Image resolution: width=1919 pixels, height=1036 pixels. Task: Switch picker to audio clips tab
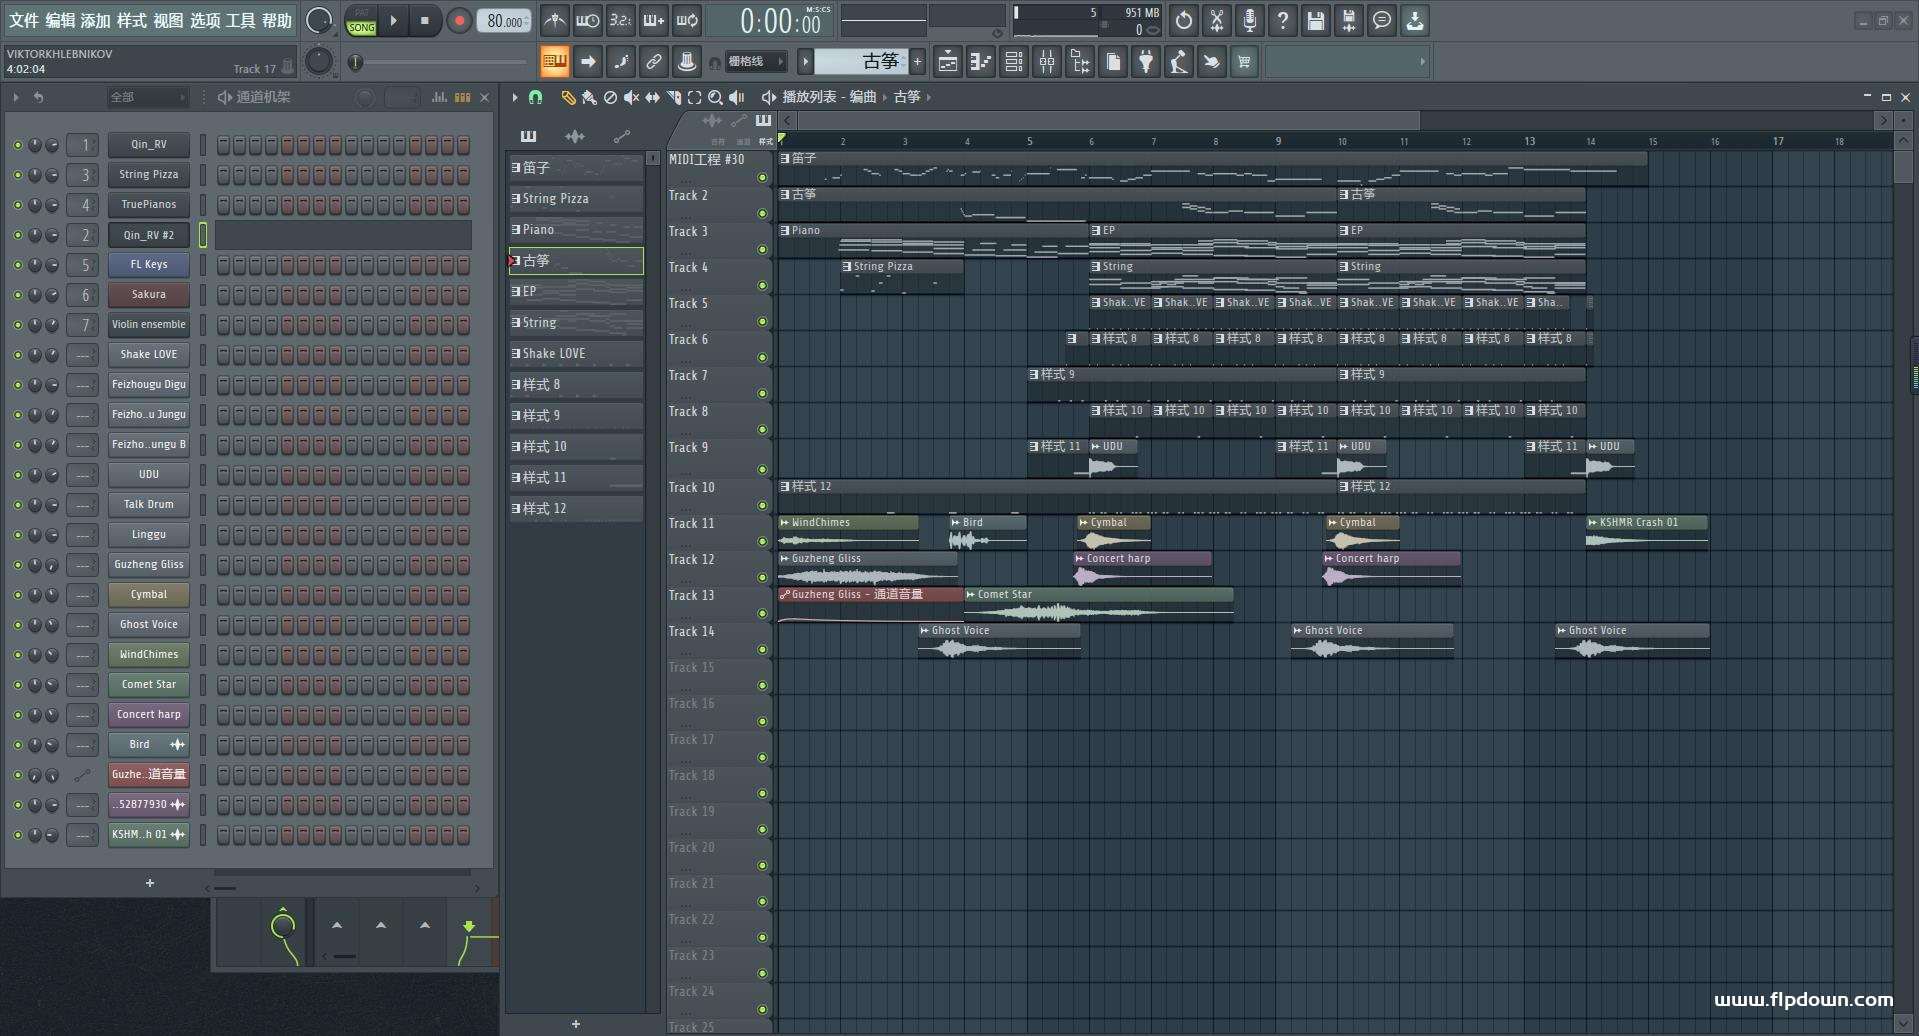pos(575,136)
